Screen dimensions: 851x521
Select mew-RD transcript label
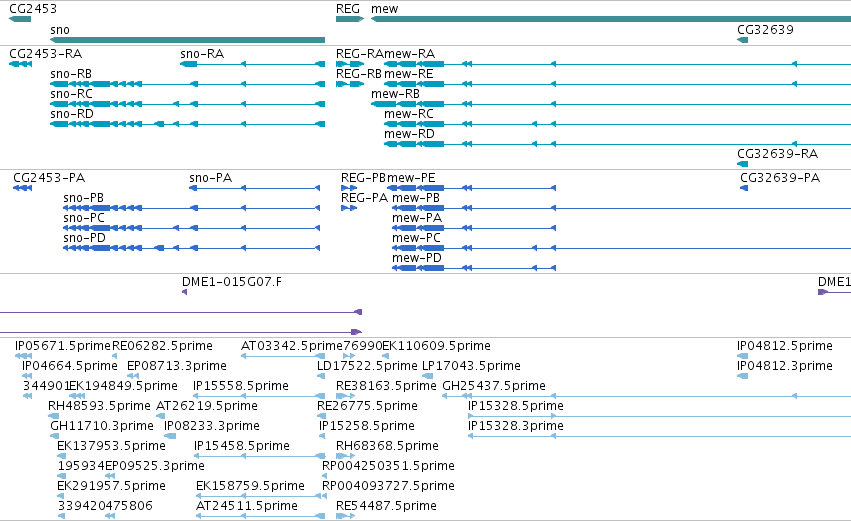click(410, 134)
